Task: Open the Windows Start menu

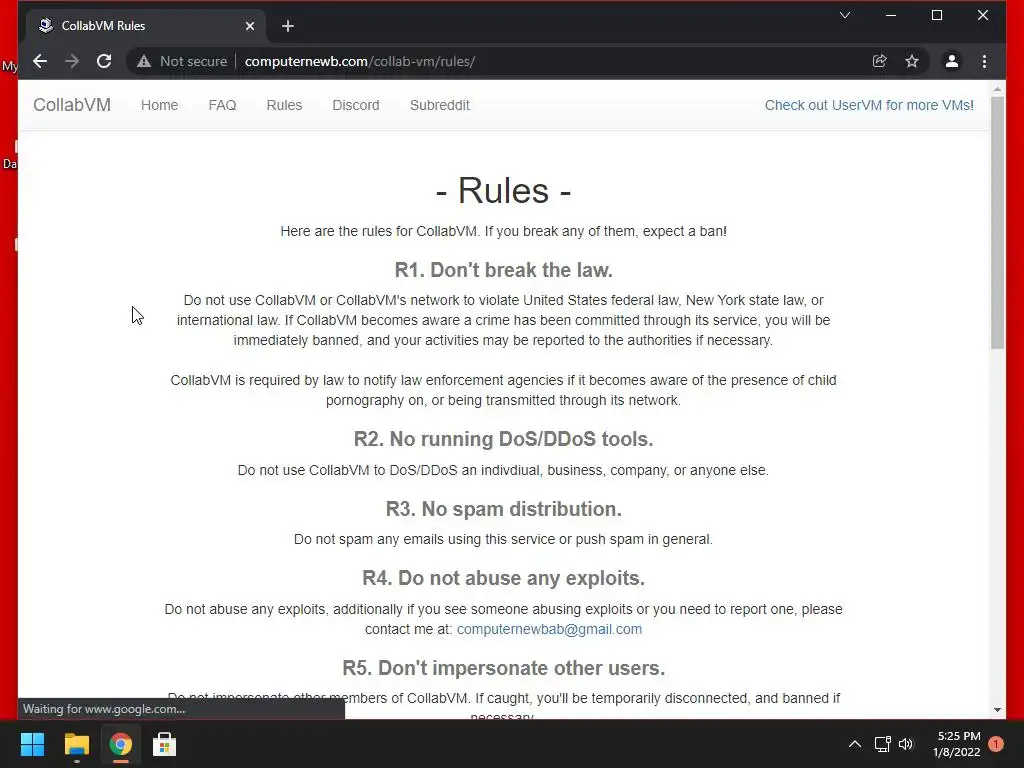Action: [x=32, y=744]
